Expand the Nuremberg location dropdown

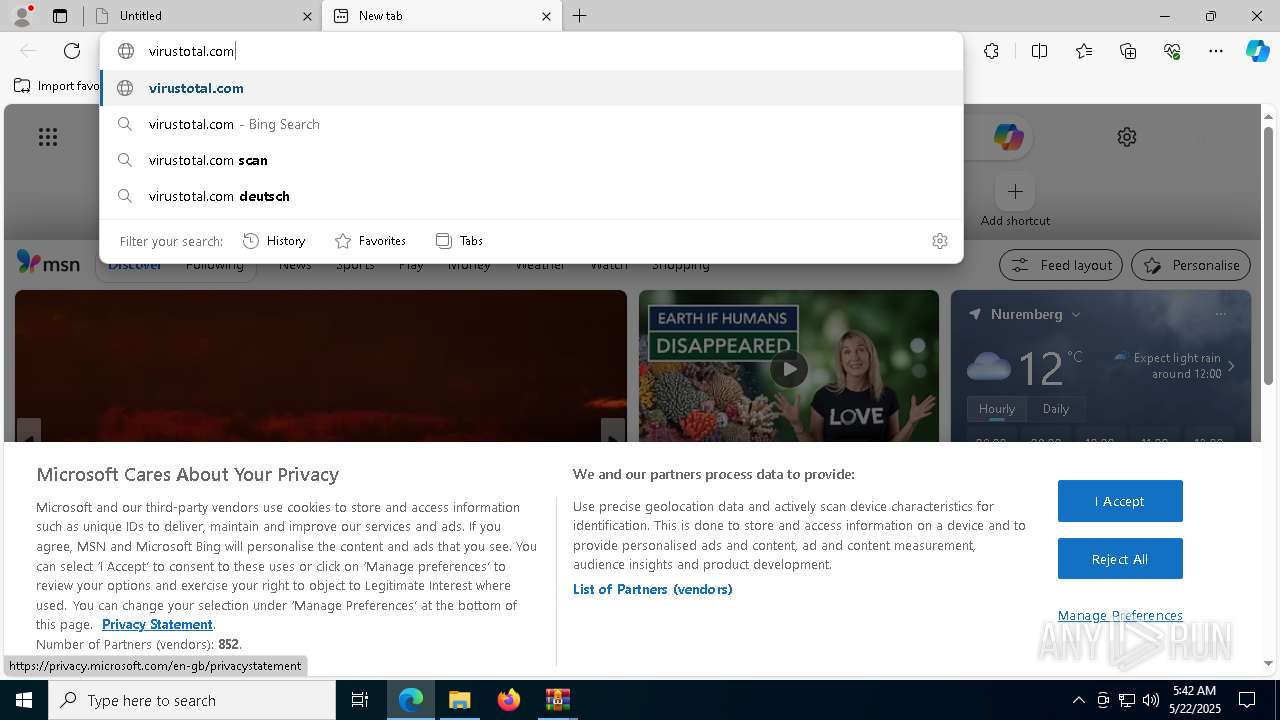pyautogui.click(x=1076, y=314)
